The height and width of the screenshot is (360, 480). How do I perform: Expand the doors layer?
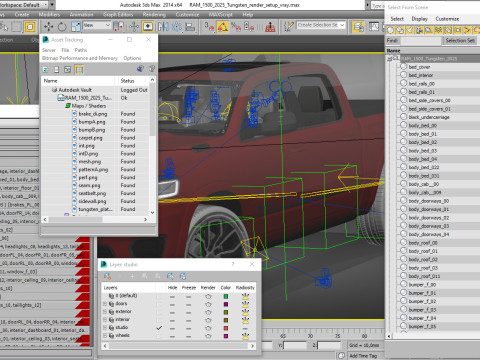105,304
